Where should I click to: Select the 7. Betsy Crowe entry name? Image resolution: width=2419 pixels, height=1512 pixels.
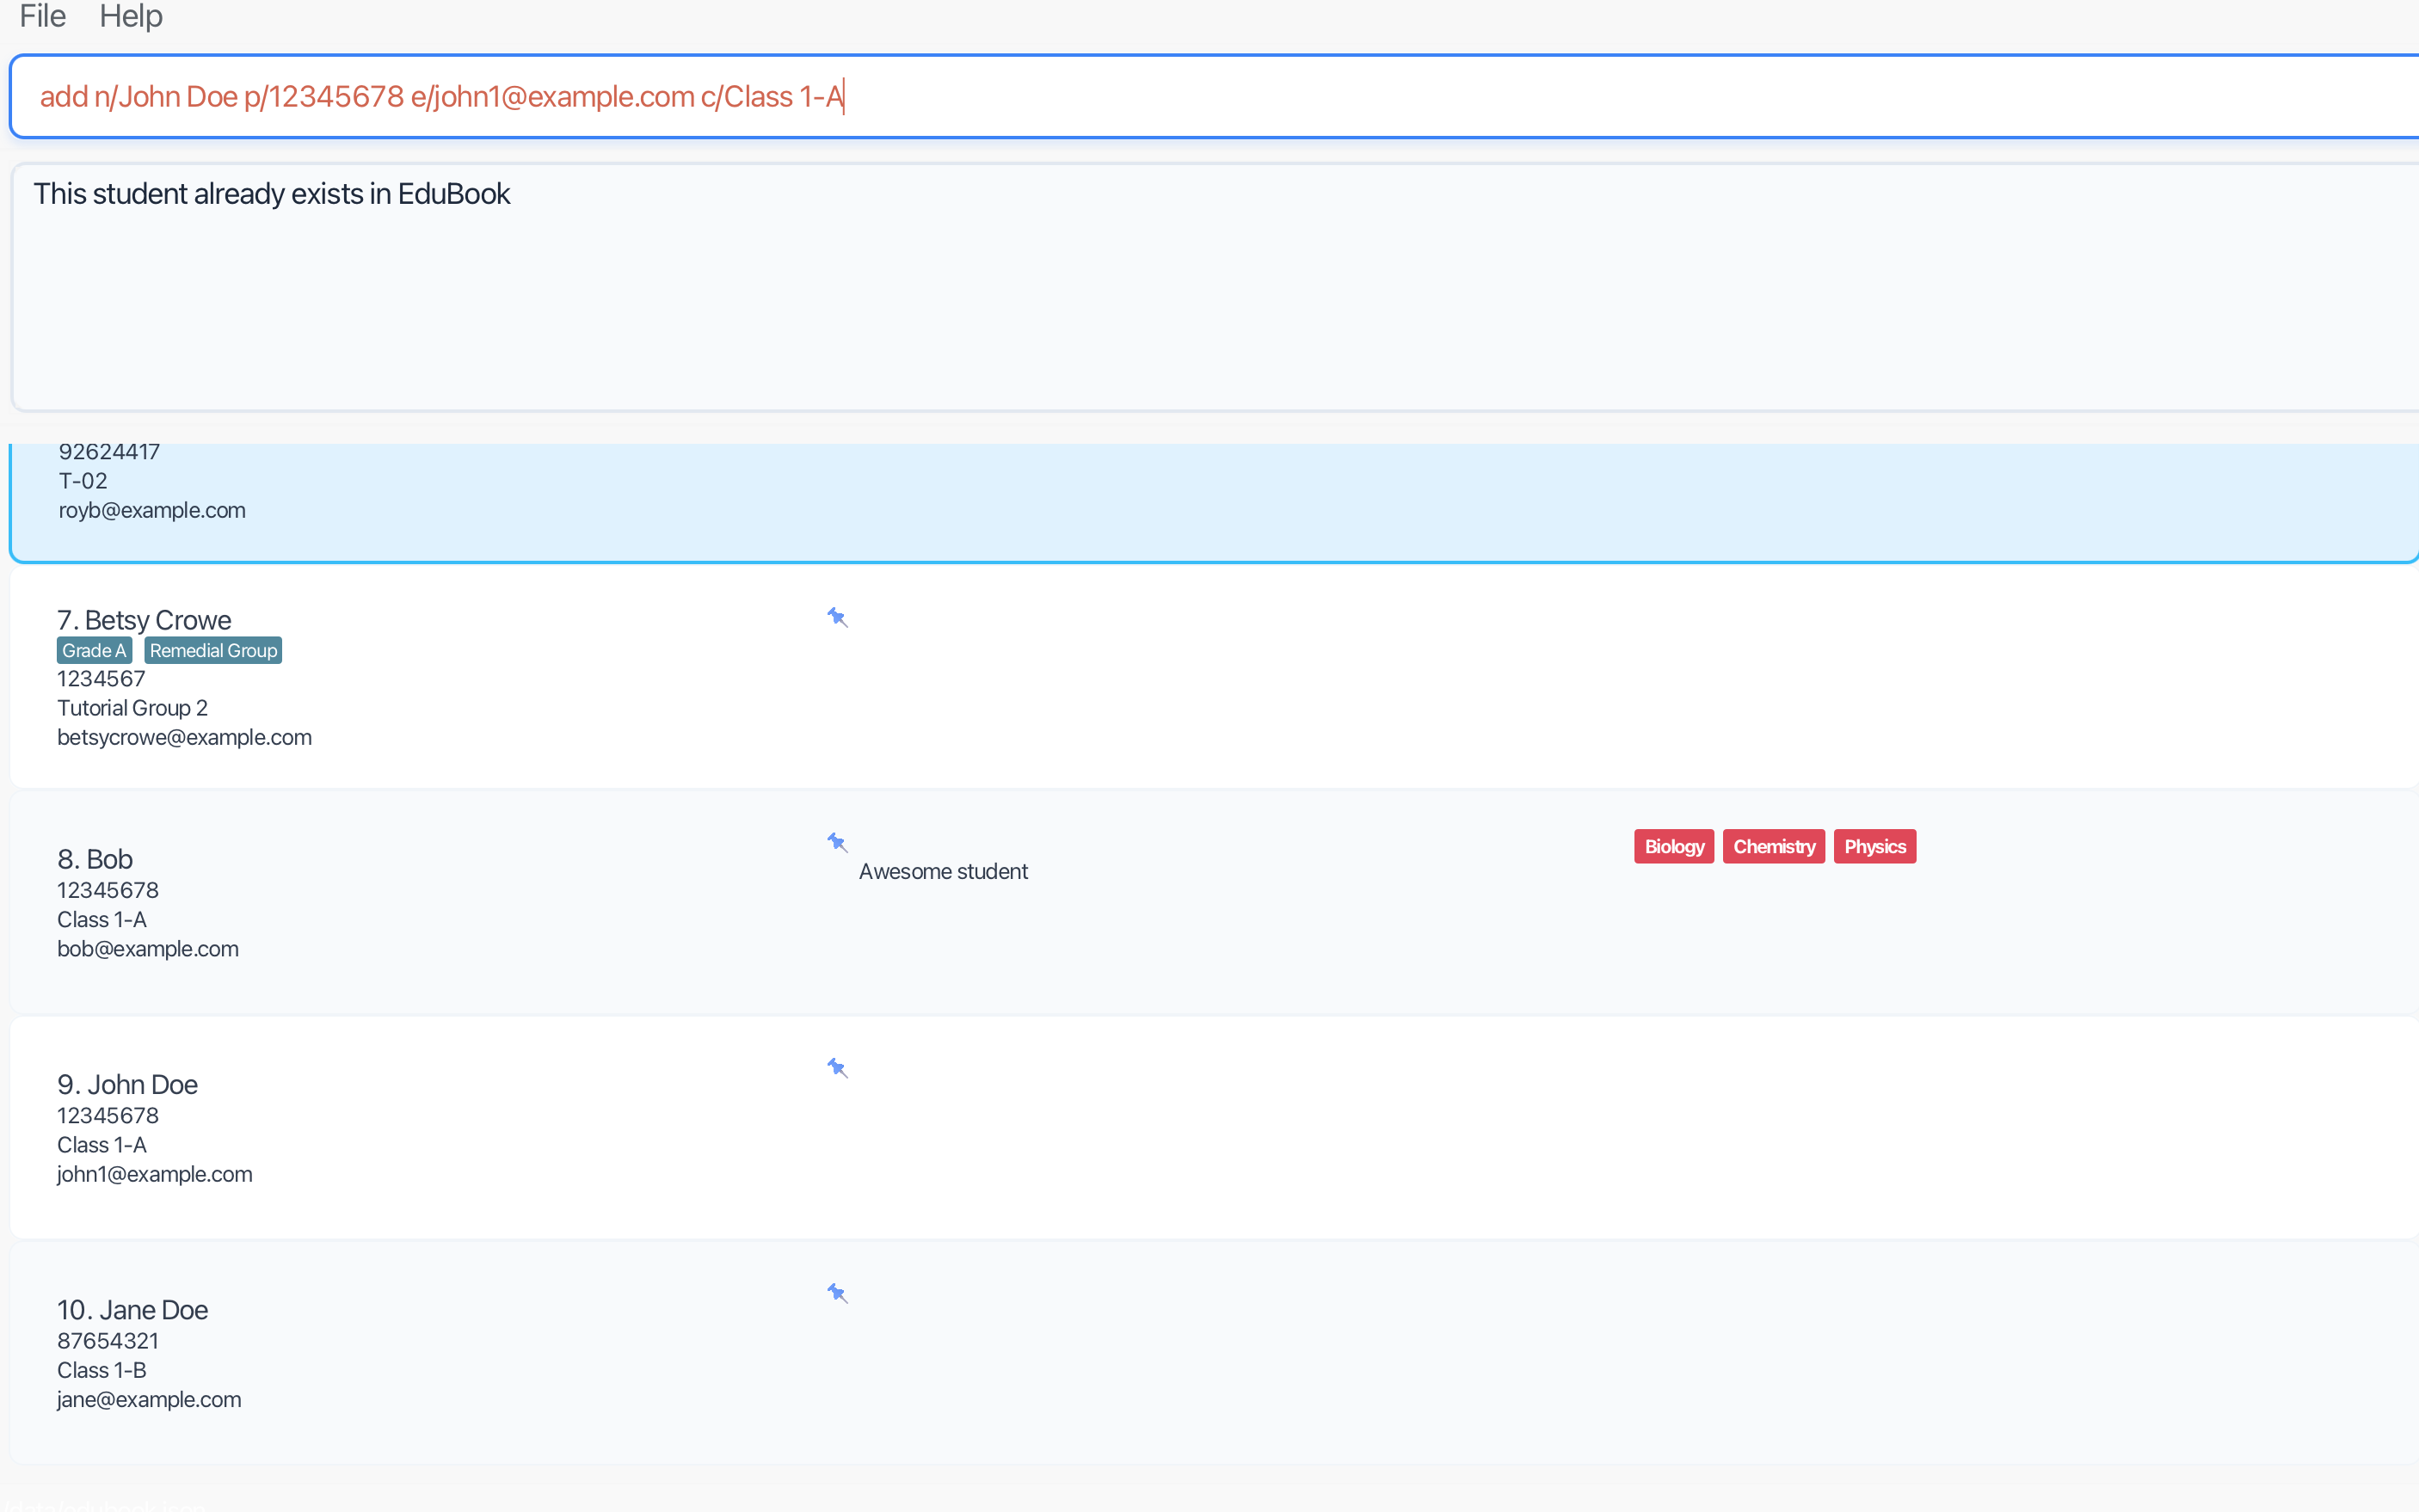tap(144, 620)
